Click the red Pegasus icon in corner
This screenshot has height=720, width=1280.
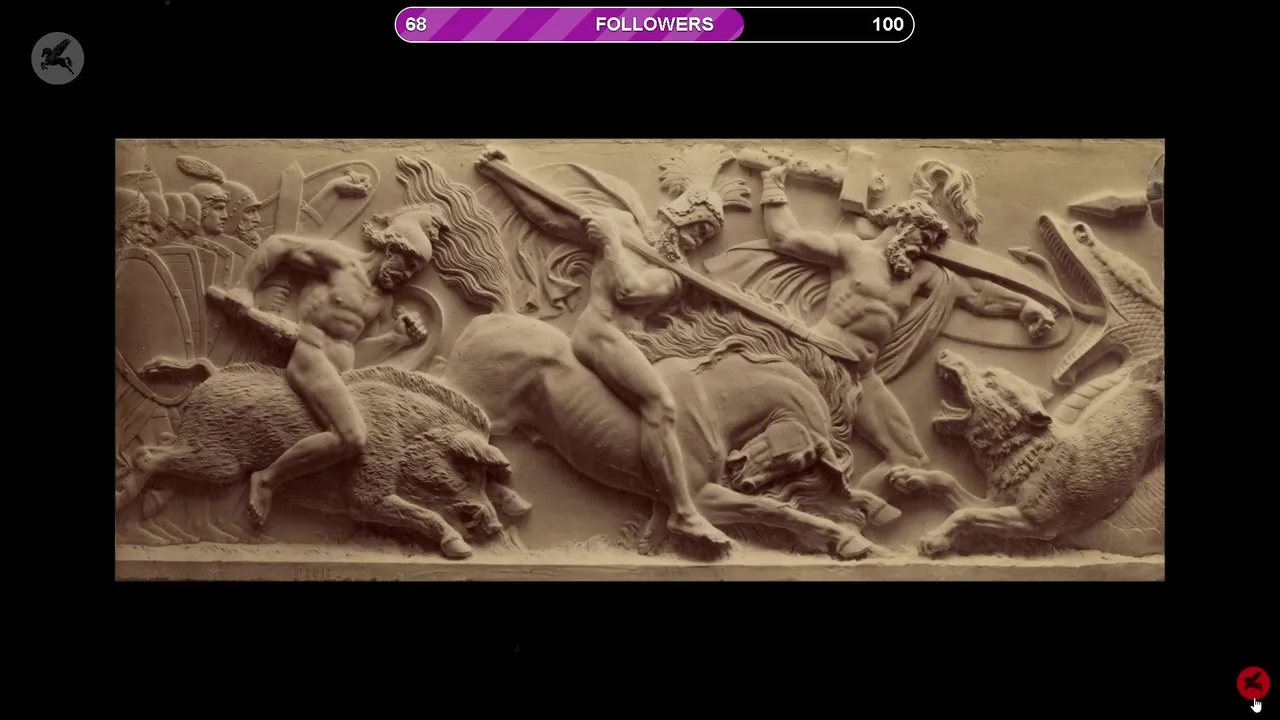pyautogui.click(x=1252, y=683)
